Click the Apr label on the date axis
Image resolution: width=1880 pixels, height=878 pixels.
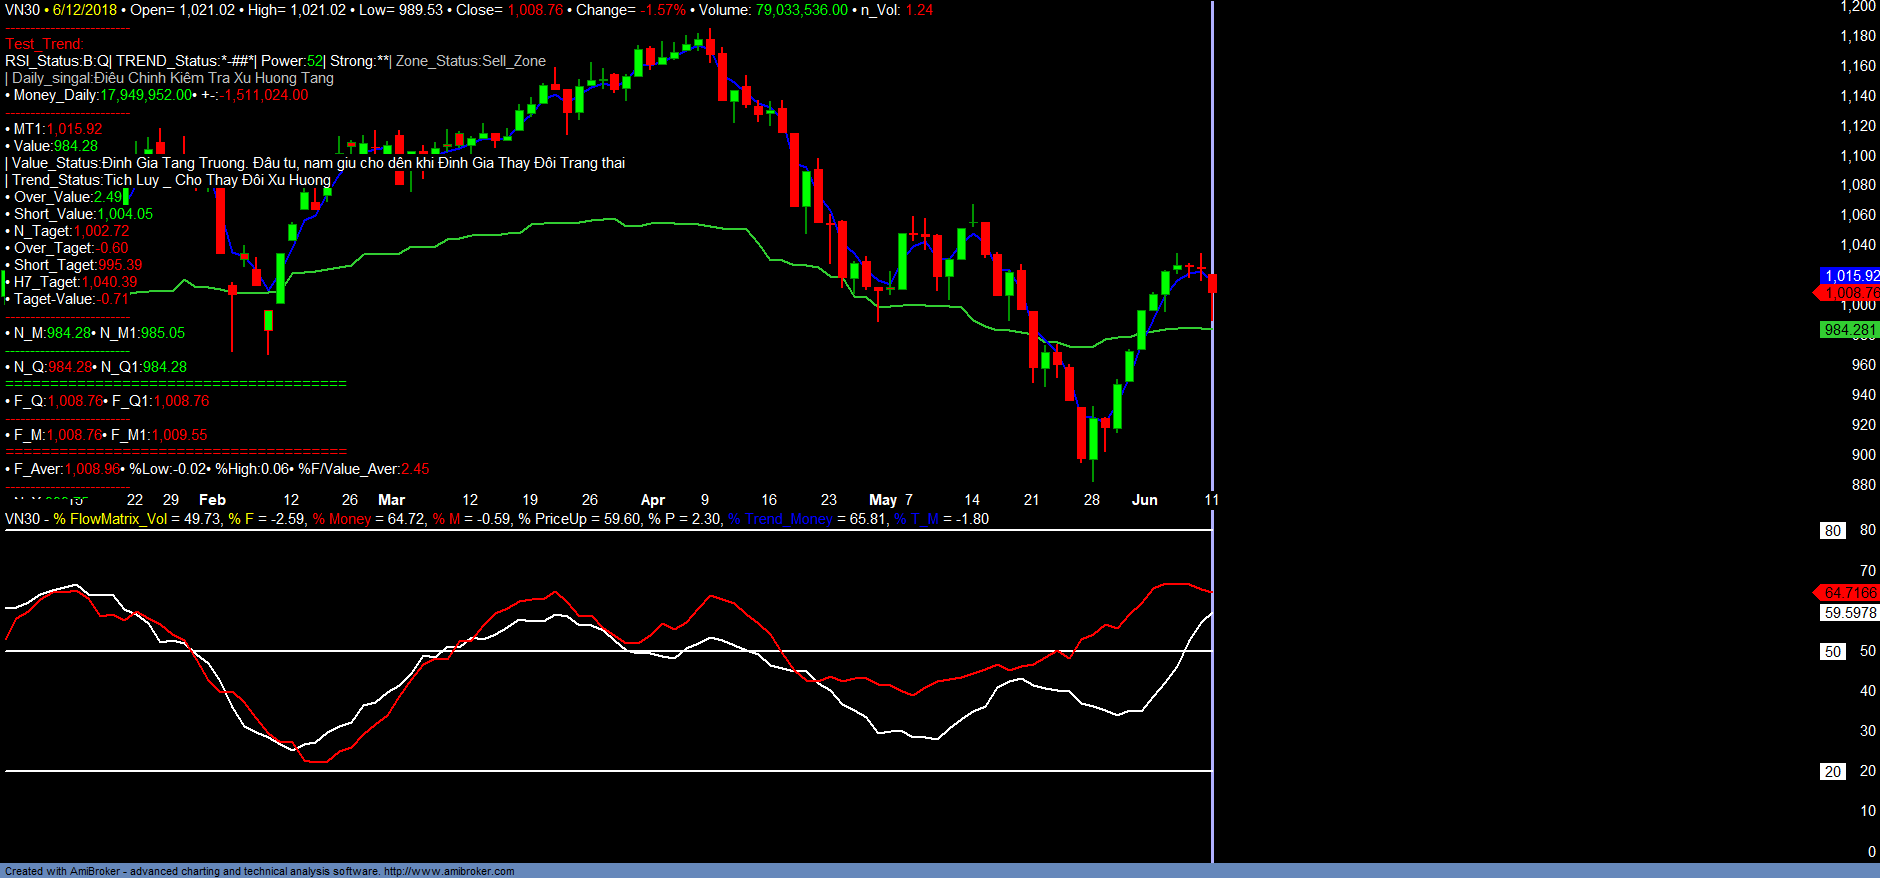652,500
